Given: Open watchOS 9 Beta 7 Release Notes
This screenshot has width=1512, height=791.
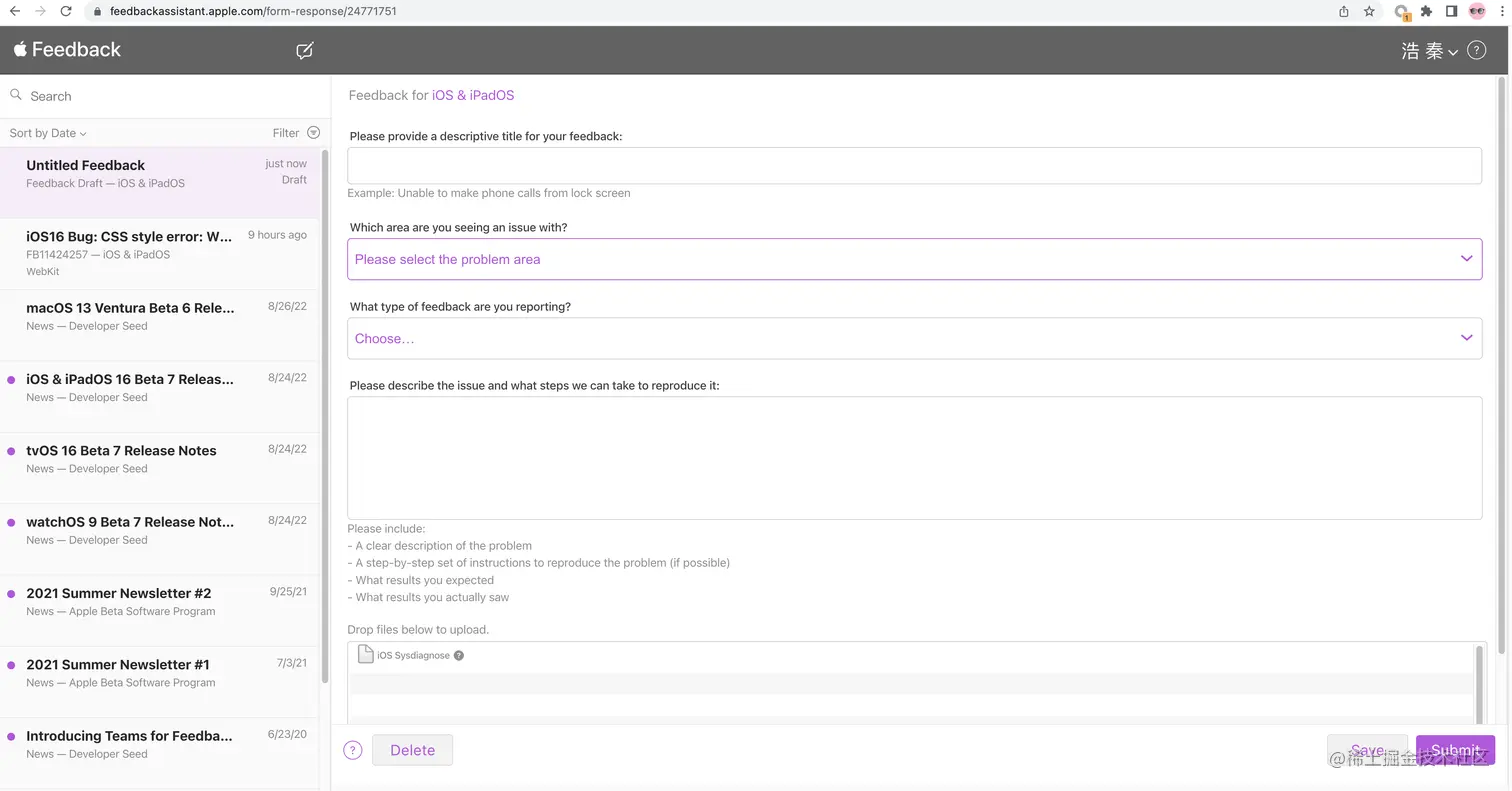Looking at the screenshot, I should tap(160, 540).
